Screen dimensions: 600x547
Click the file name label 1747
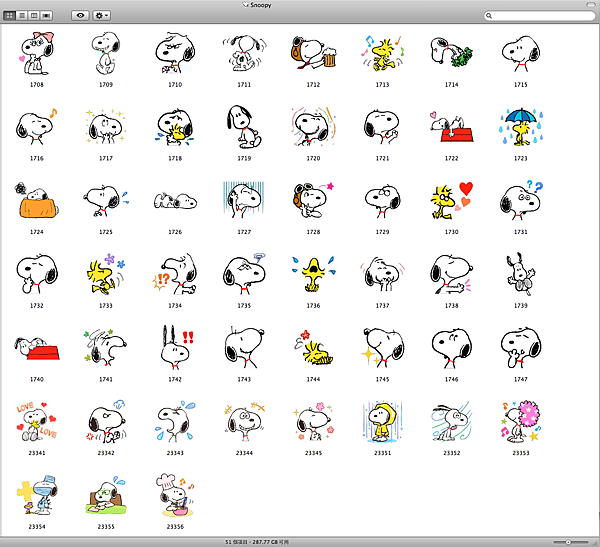click(521, 379)
